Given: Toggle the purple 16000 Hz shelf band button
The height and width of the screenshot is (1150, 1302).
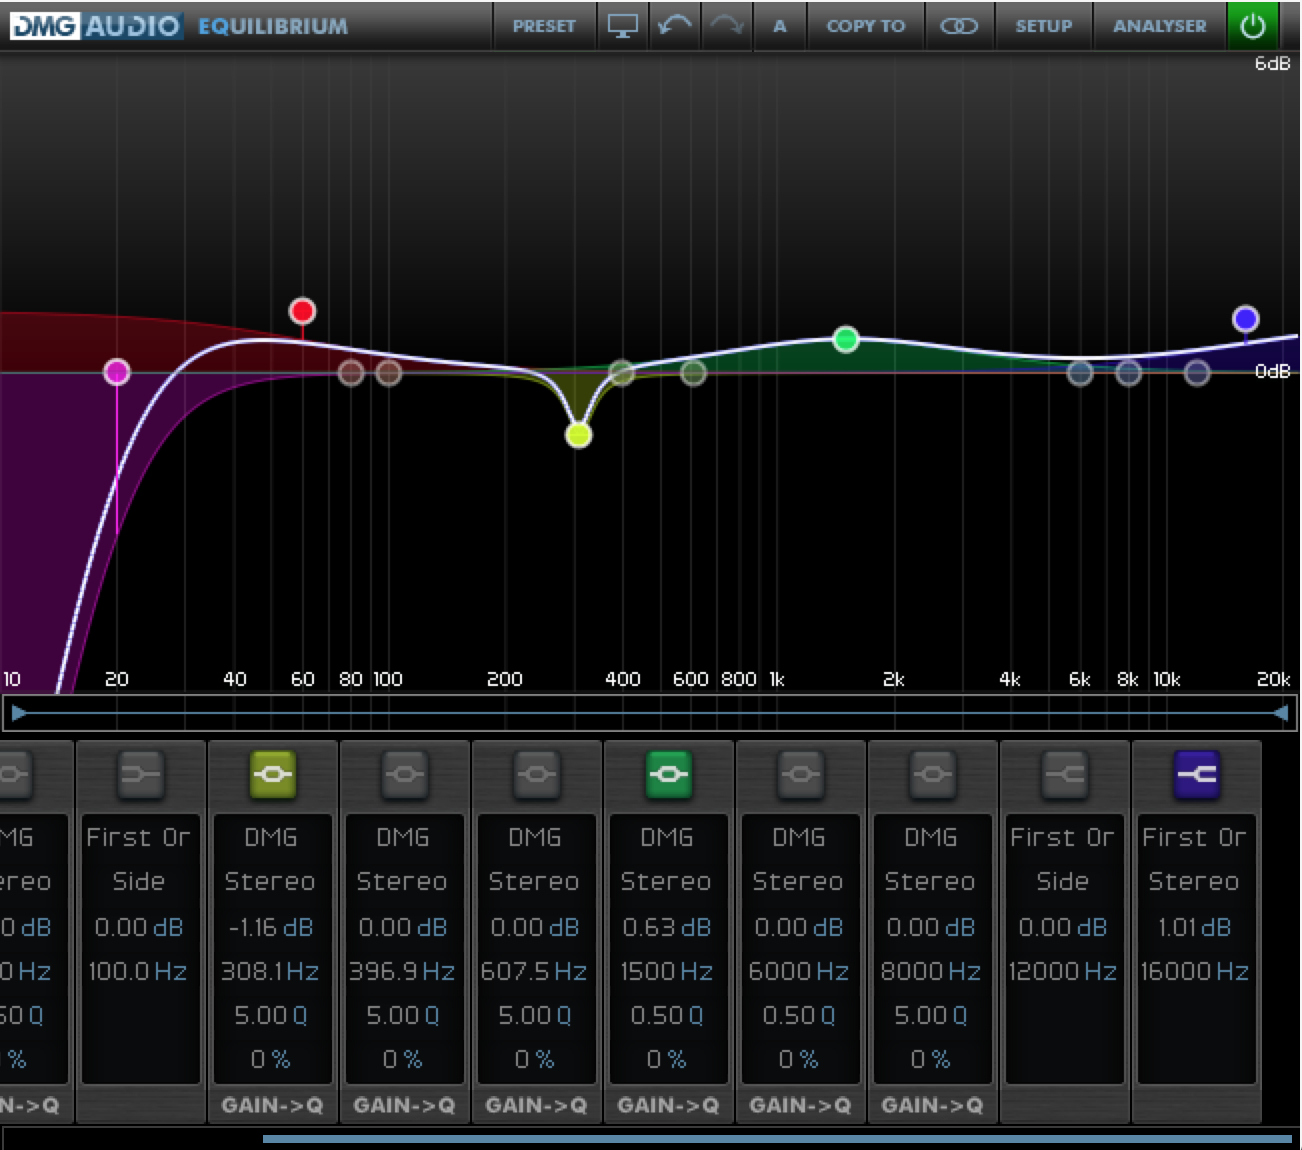Looking at the screenshot, I should click(1196, 774).
